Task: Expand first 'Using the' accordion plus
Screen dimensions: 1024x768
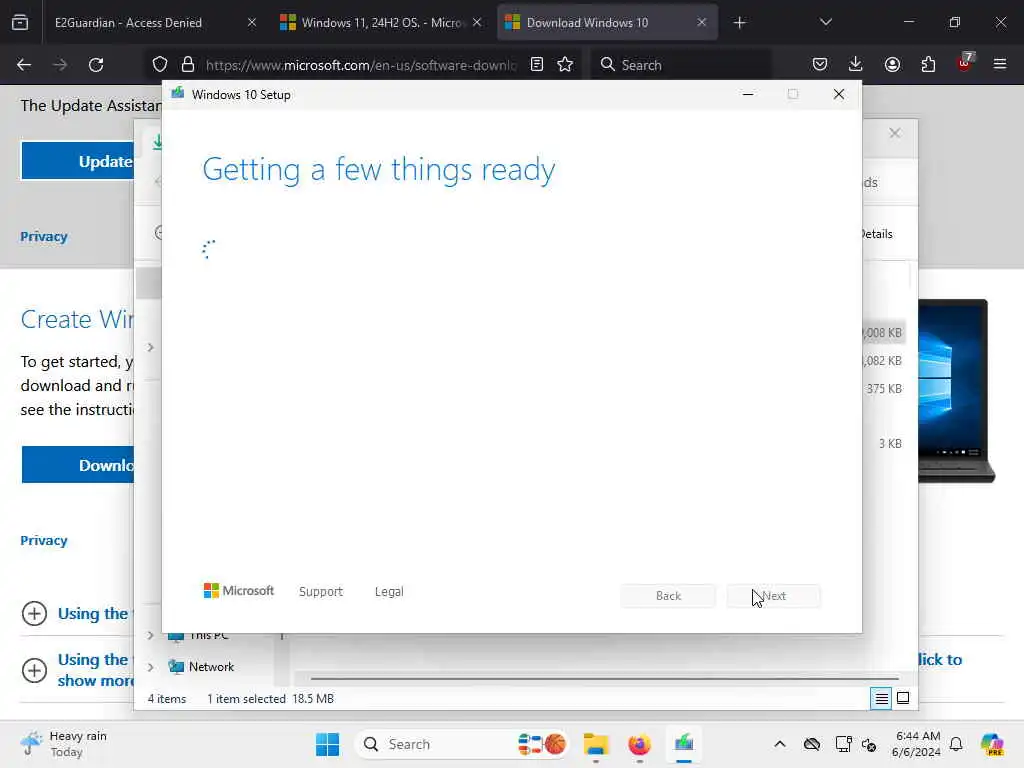Action: click(34, 613)
